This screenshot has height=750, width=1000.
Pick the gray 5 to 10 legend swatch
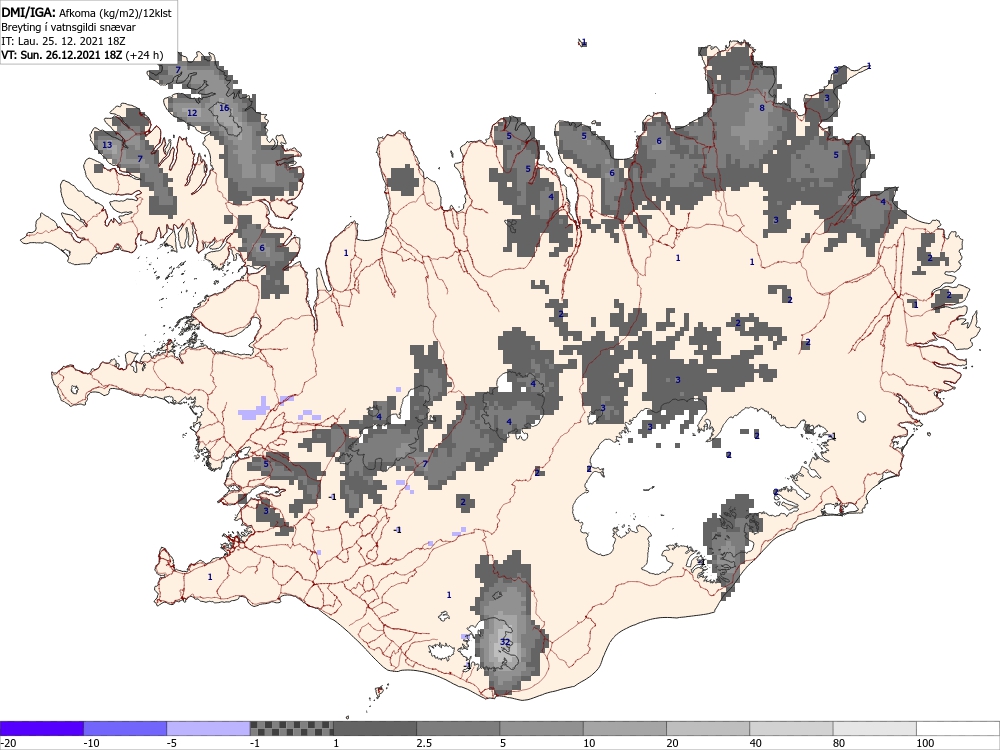[x=541, y=728]
